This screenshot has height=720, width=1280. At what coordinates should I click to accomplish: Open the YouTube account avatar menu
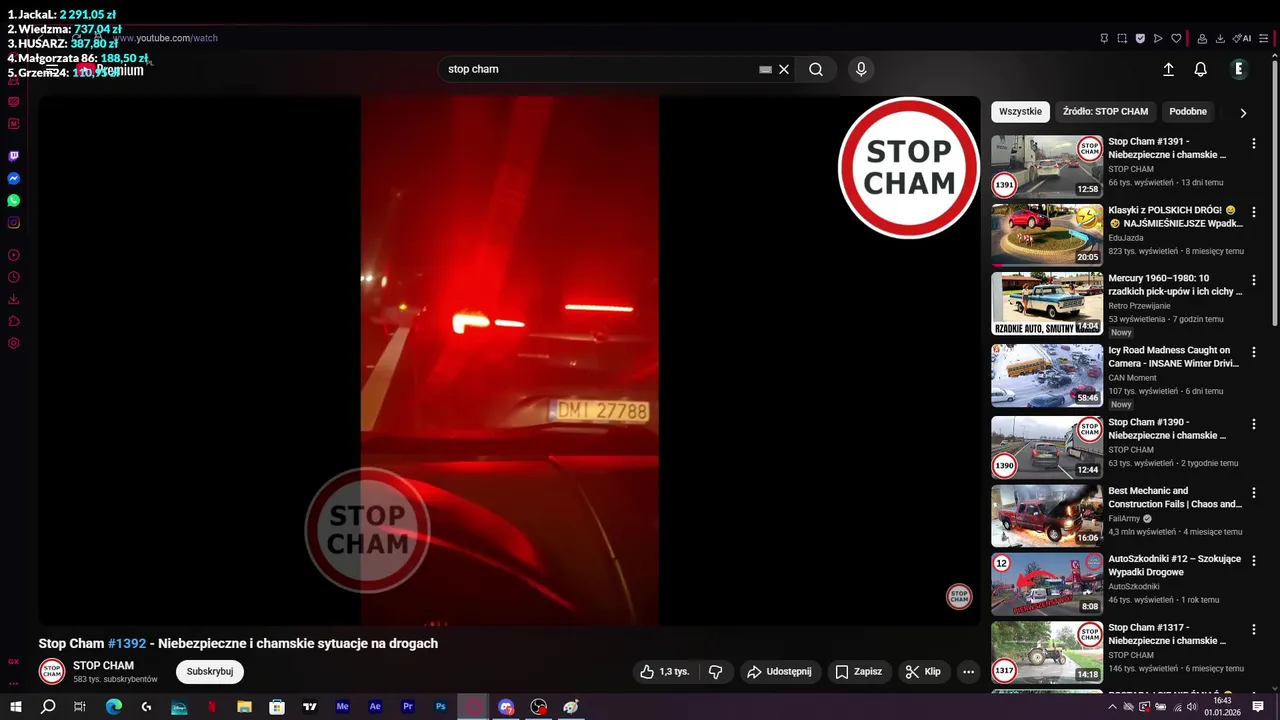[1238, 69]
